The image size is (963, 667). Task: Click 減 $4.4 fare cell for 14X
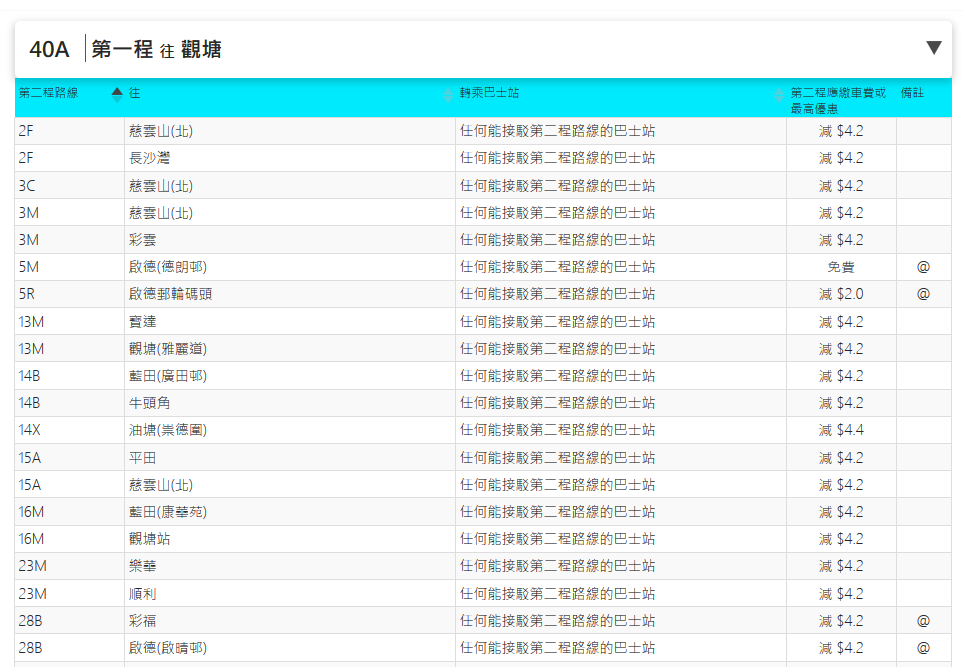point(840,430)
